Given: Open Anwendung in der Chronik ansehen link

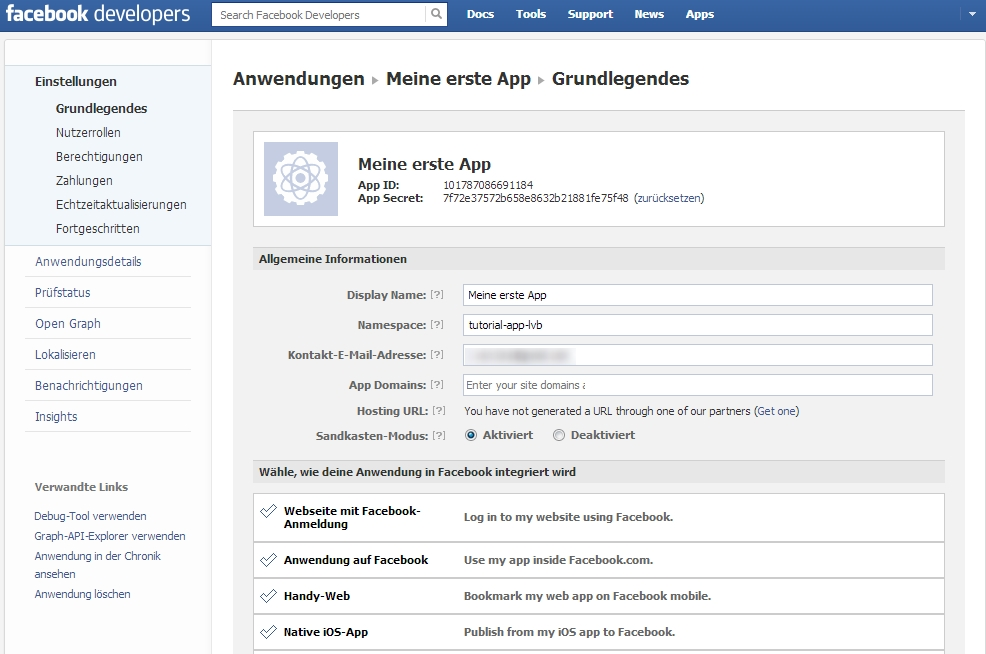Looking at the screenshot, I should 97,565.
